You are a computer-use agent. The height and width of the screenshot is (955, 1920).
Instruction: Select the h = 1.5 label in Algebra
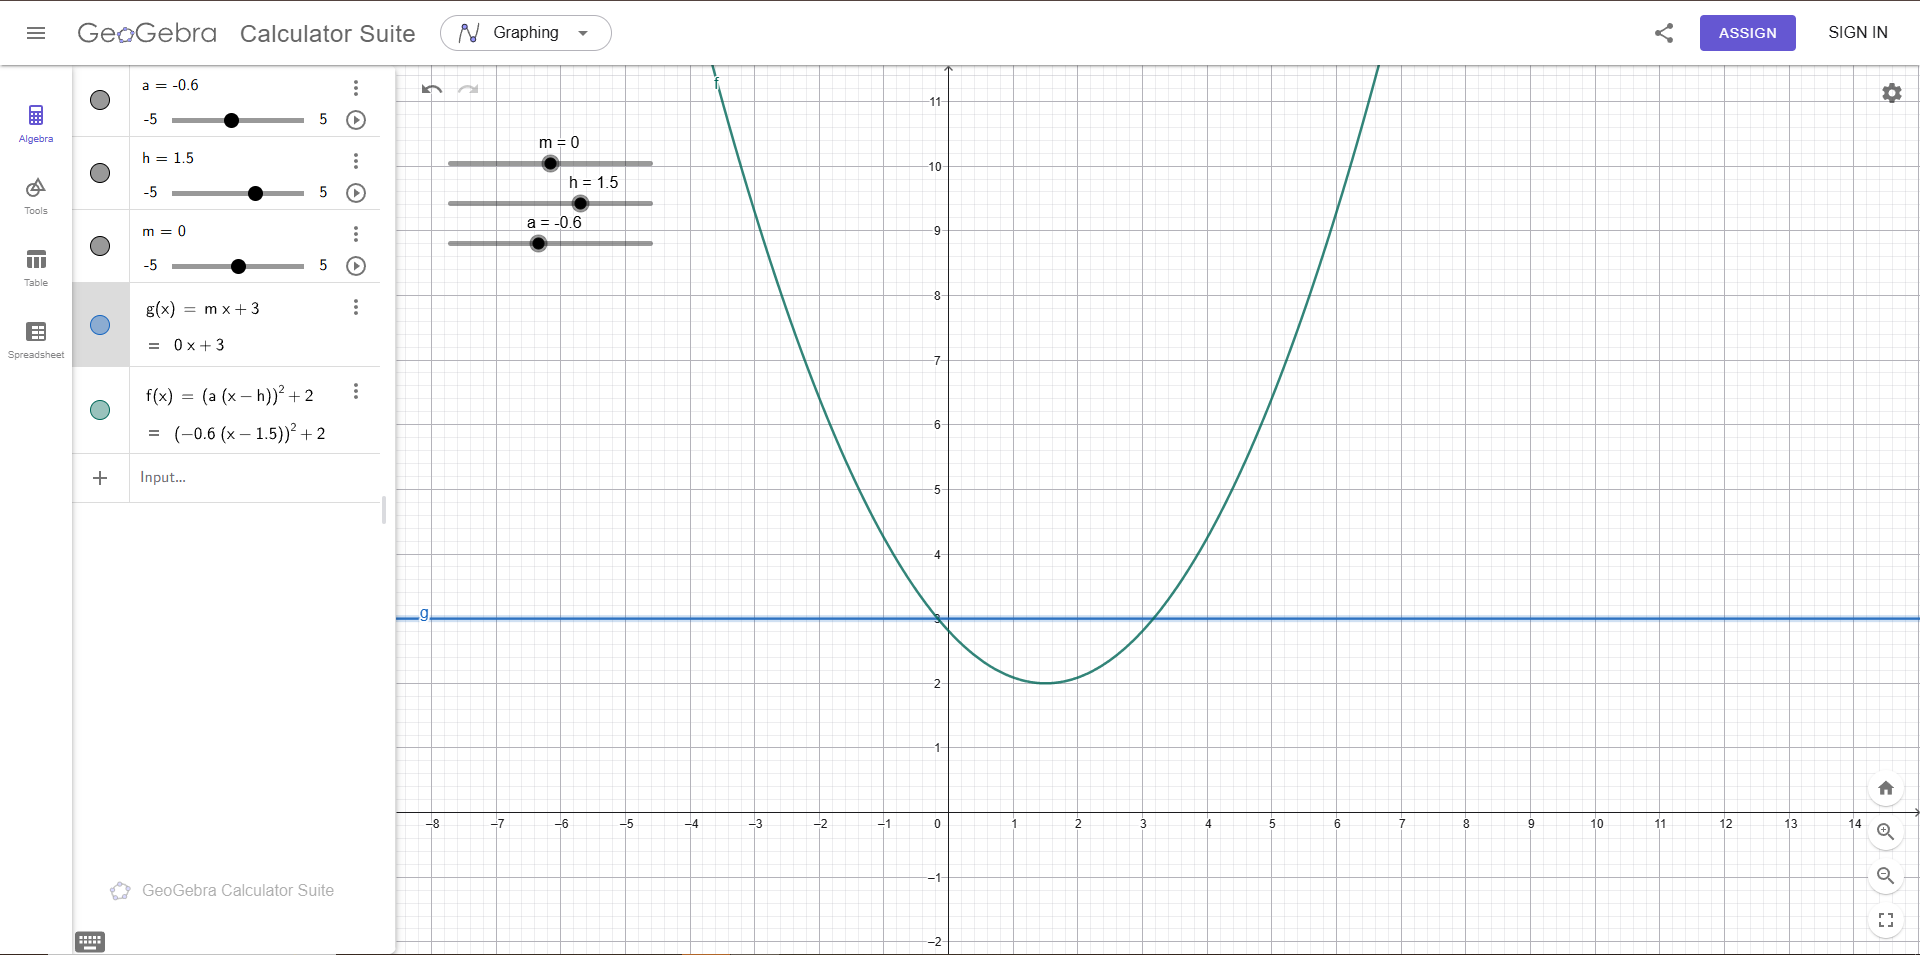(168, 158)
